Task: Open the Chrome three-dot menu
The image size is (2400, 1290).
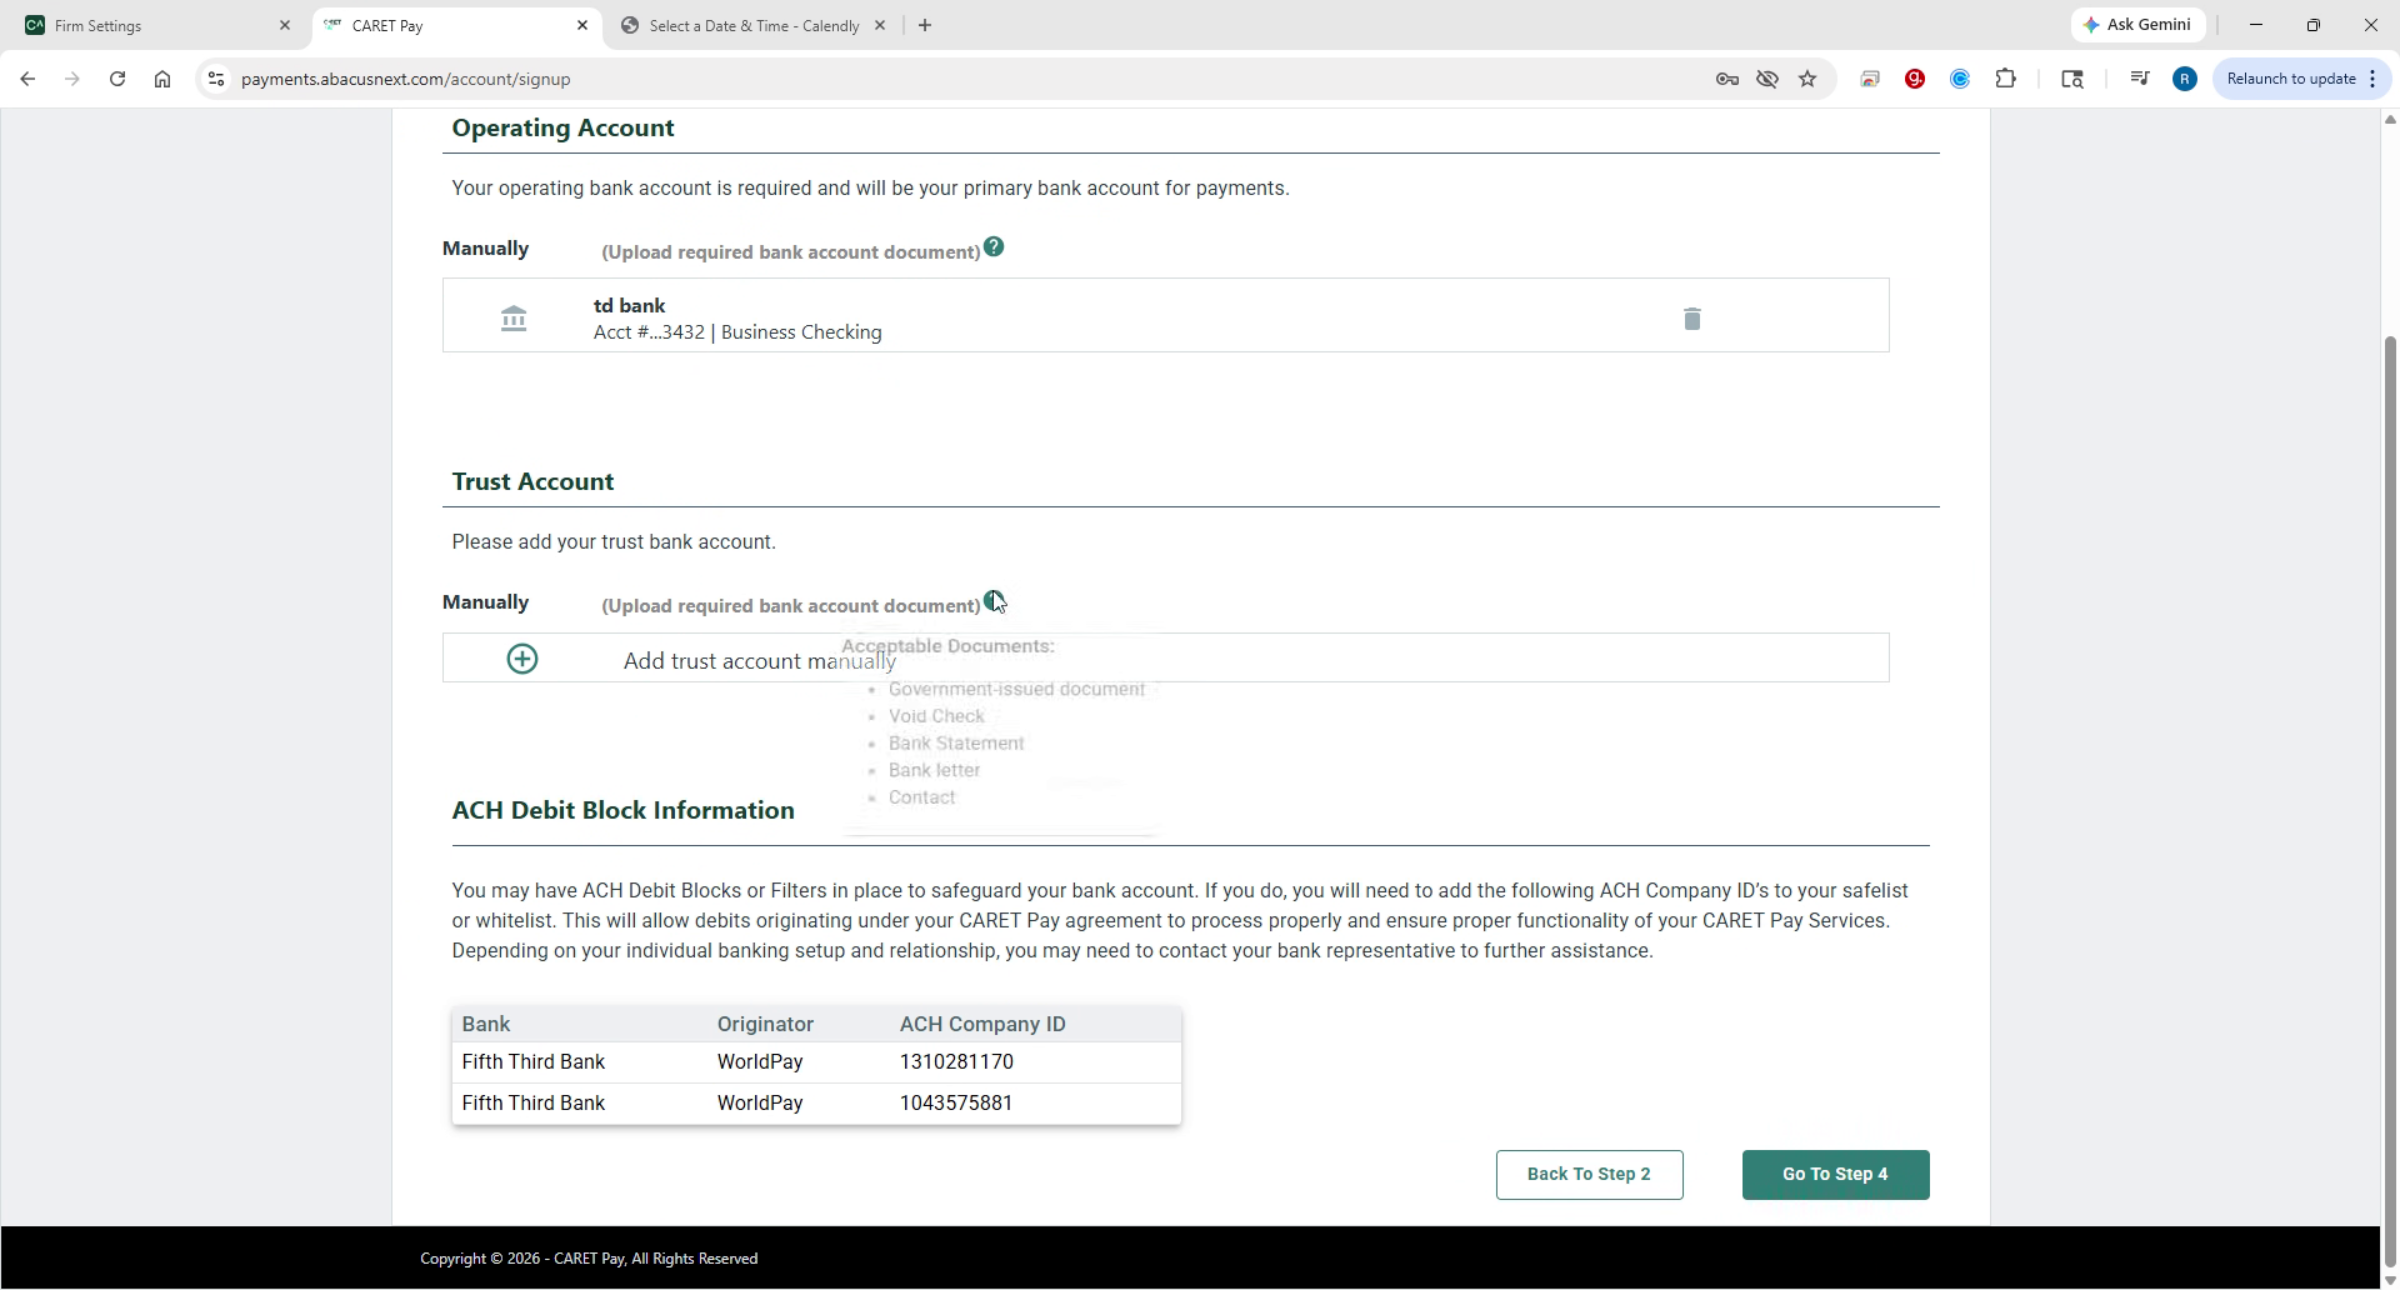Action: (2372, 79)
